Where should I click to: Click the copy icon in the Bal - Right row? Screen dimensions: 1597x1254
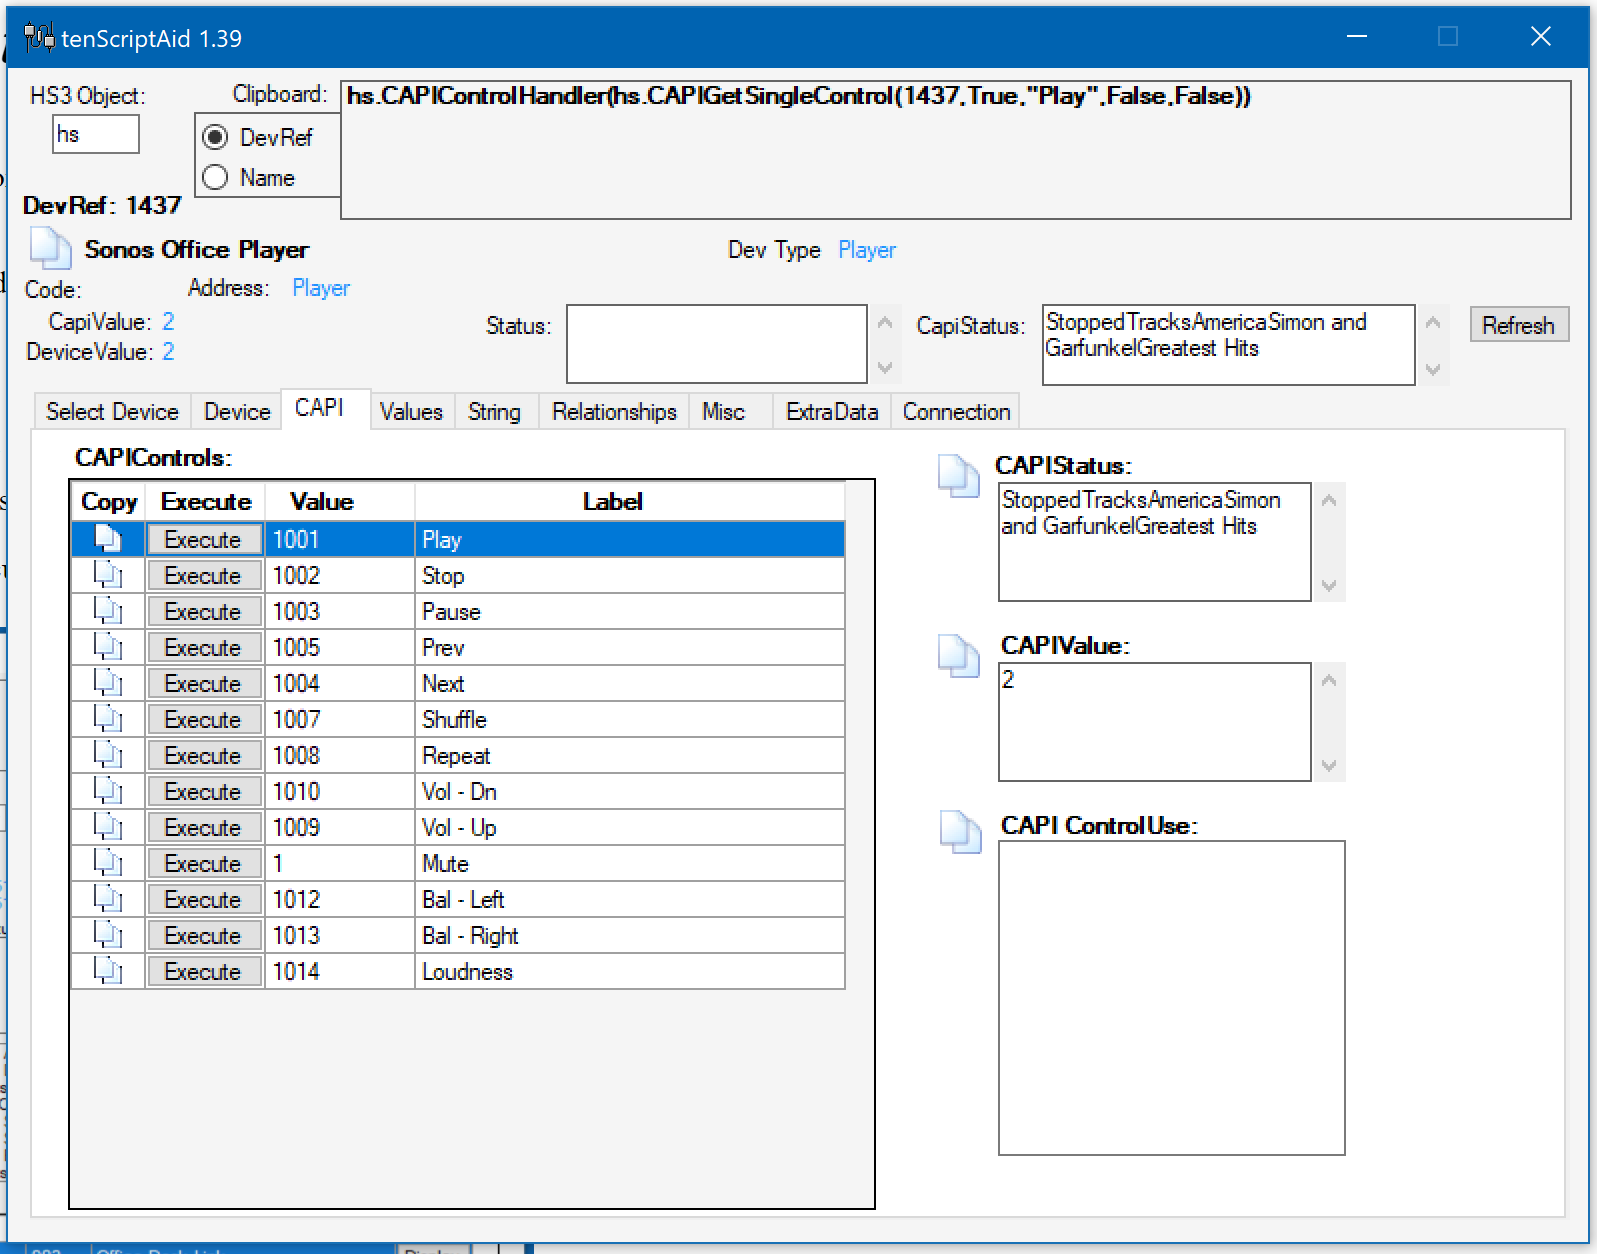(108, 936)
